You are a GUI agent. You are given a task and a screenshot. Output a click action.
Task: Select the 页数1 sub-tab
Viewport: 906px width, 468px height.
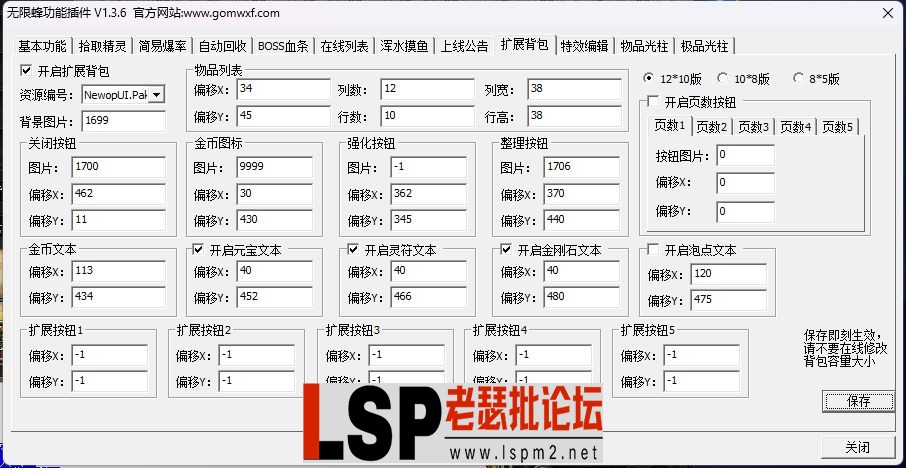pos(670,125)
